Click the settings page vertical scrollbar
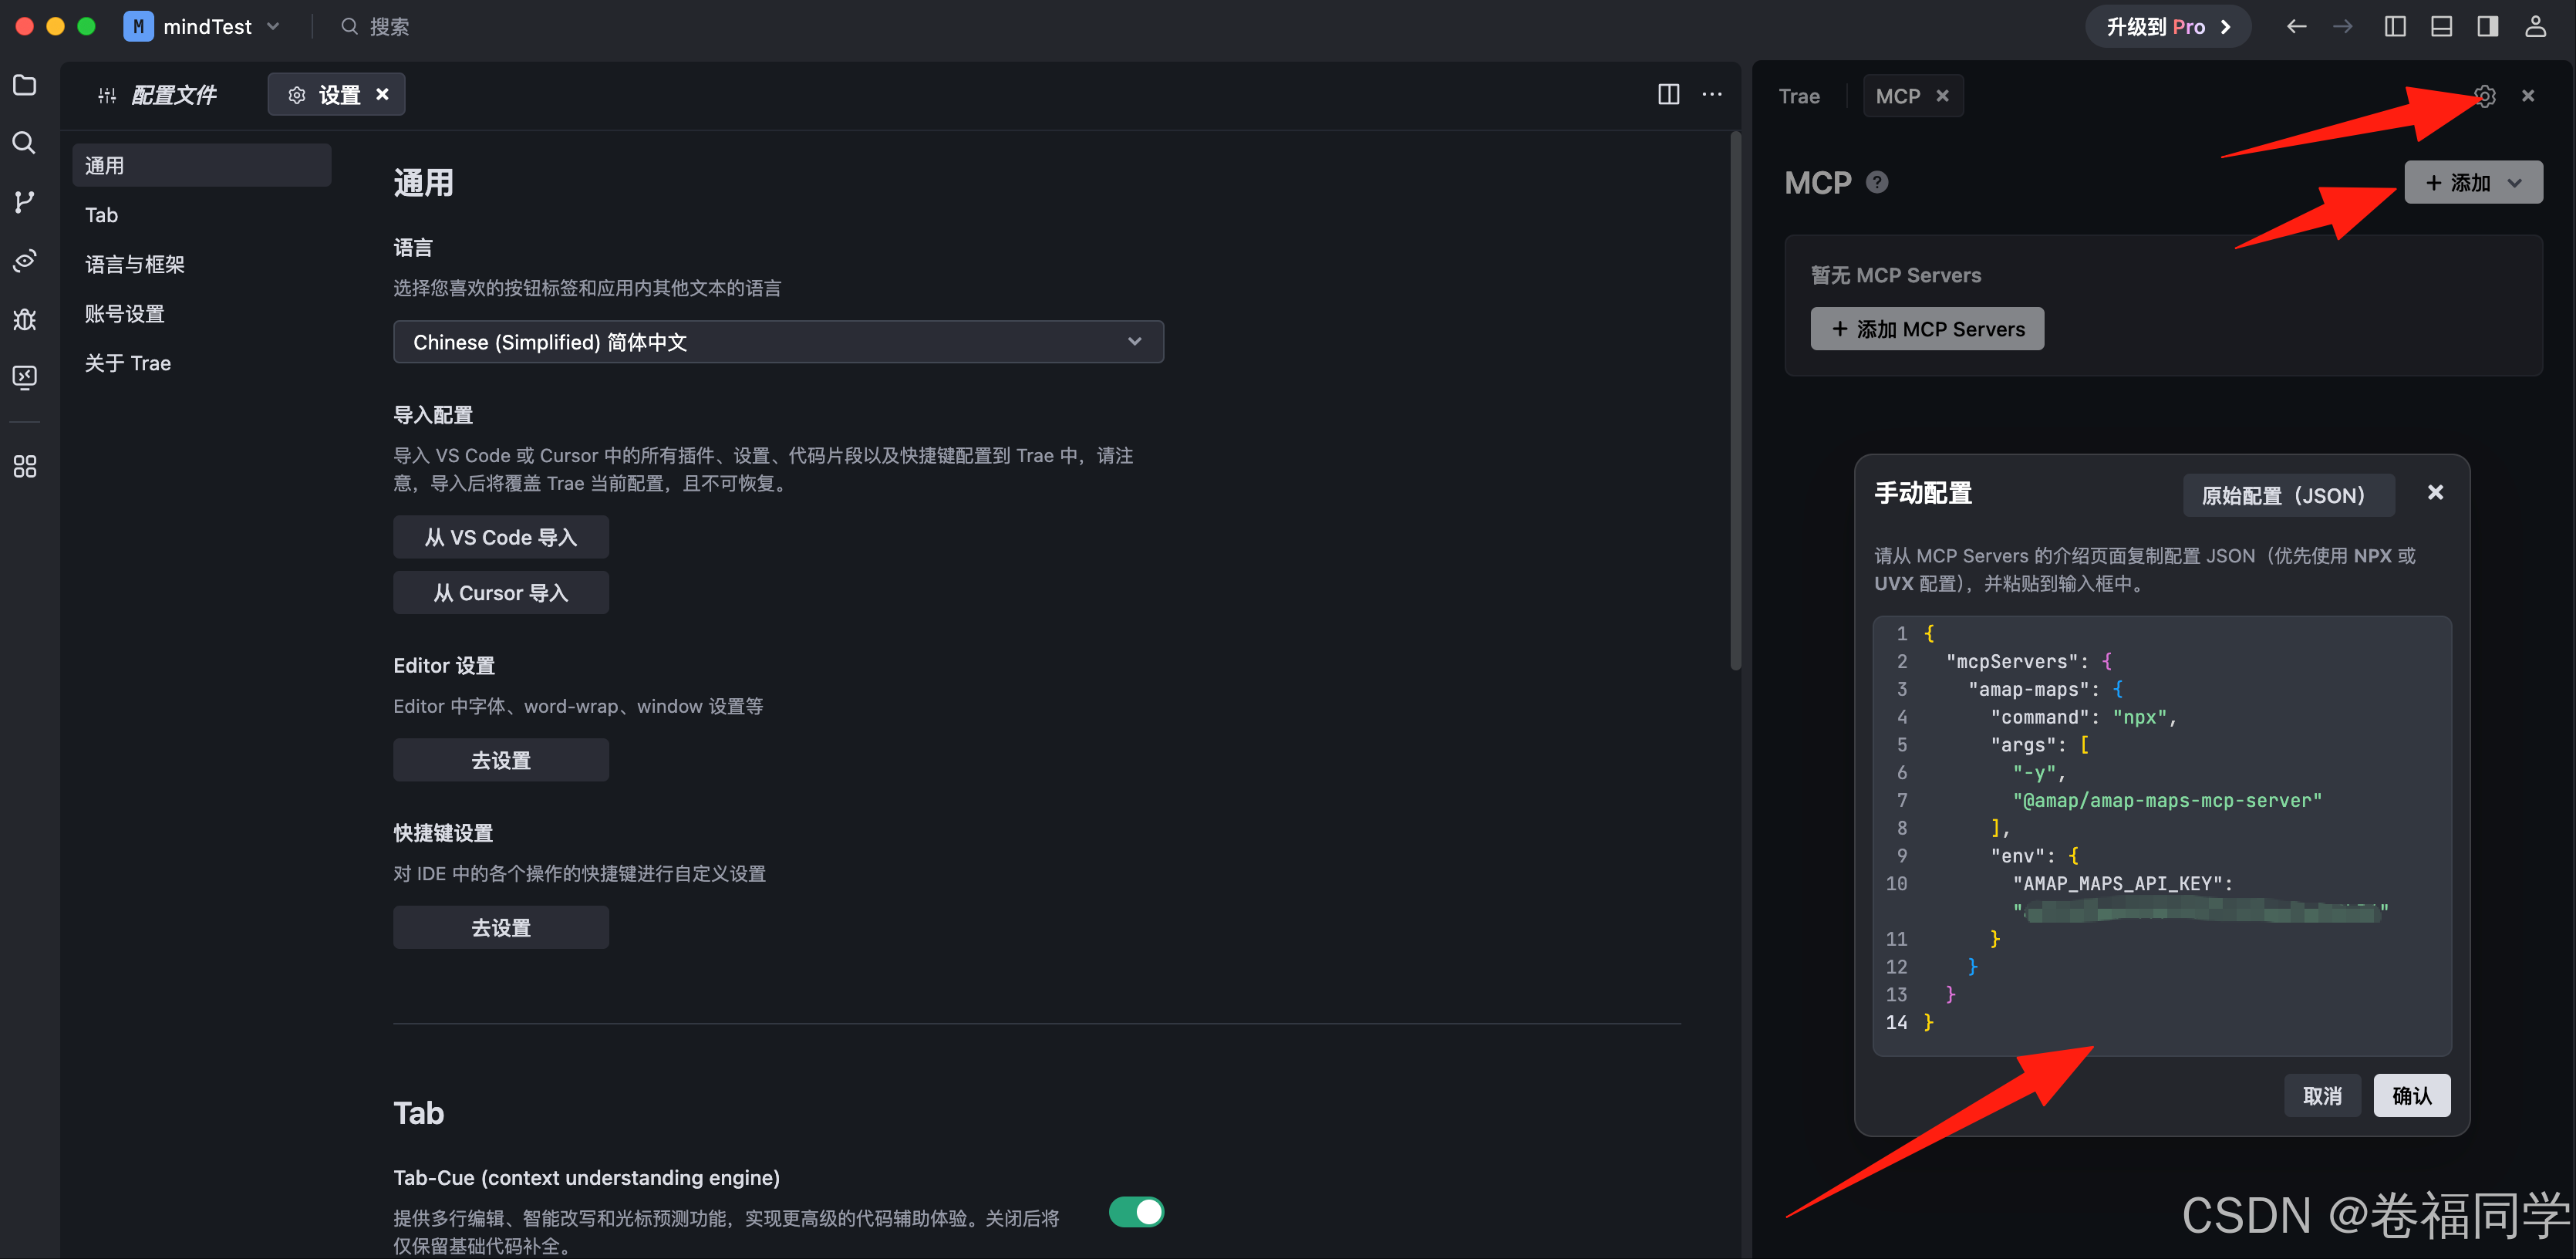2576x1259 pixels. click(1735, 400)
